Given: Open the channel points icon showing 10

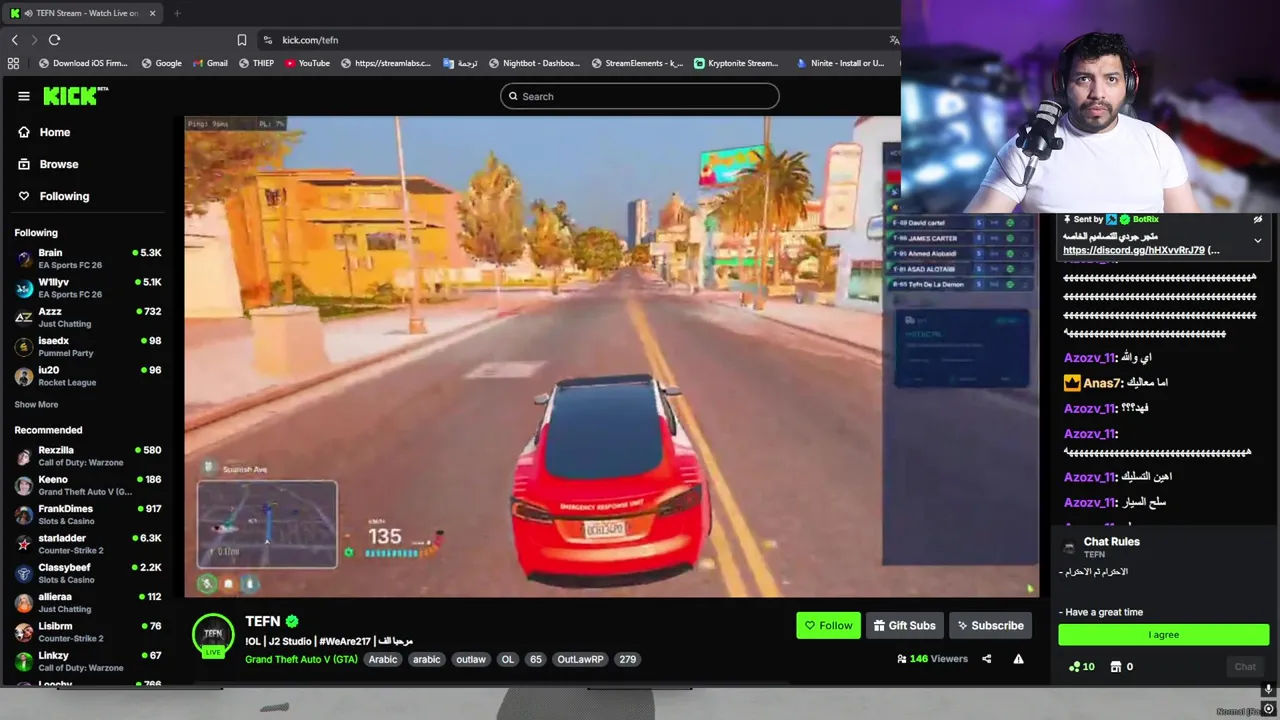Looking at the screenshot, I should point(1082,667).
